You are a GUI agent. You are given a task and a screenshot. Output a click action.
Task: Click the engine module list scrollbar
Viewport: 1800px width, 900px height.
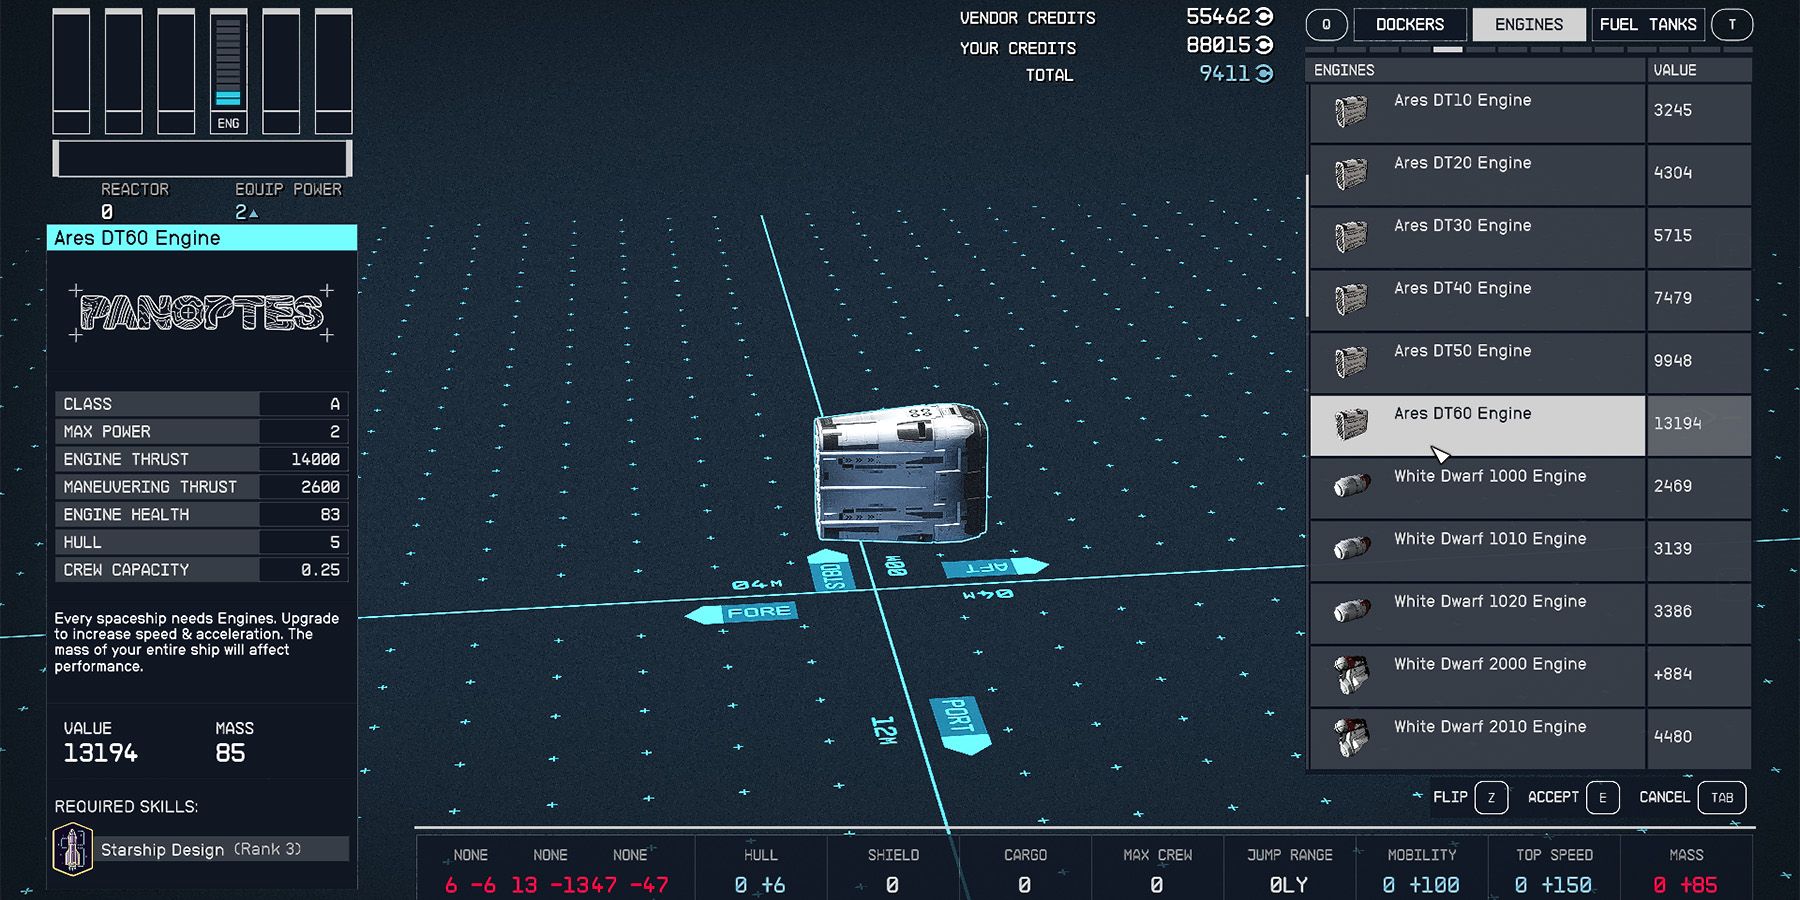(x=1308, y=246)
